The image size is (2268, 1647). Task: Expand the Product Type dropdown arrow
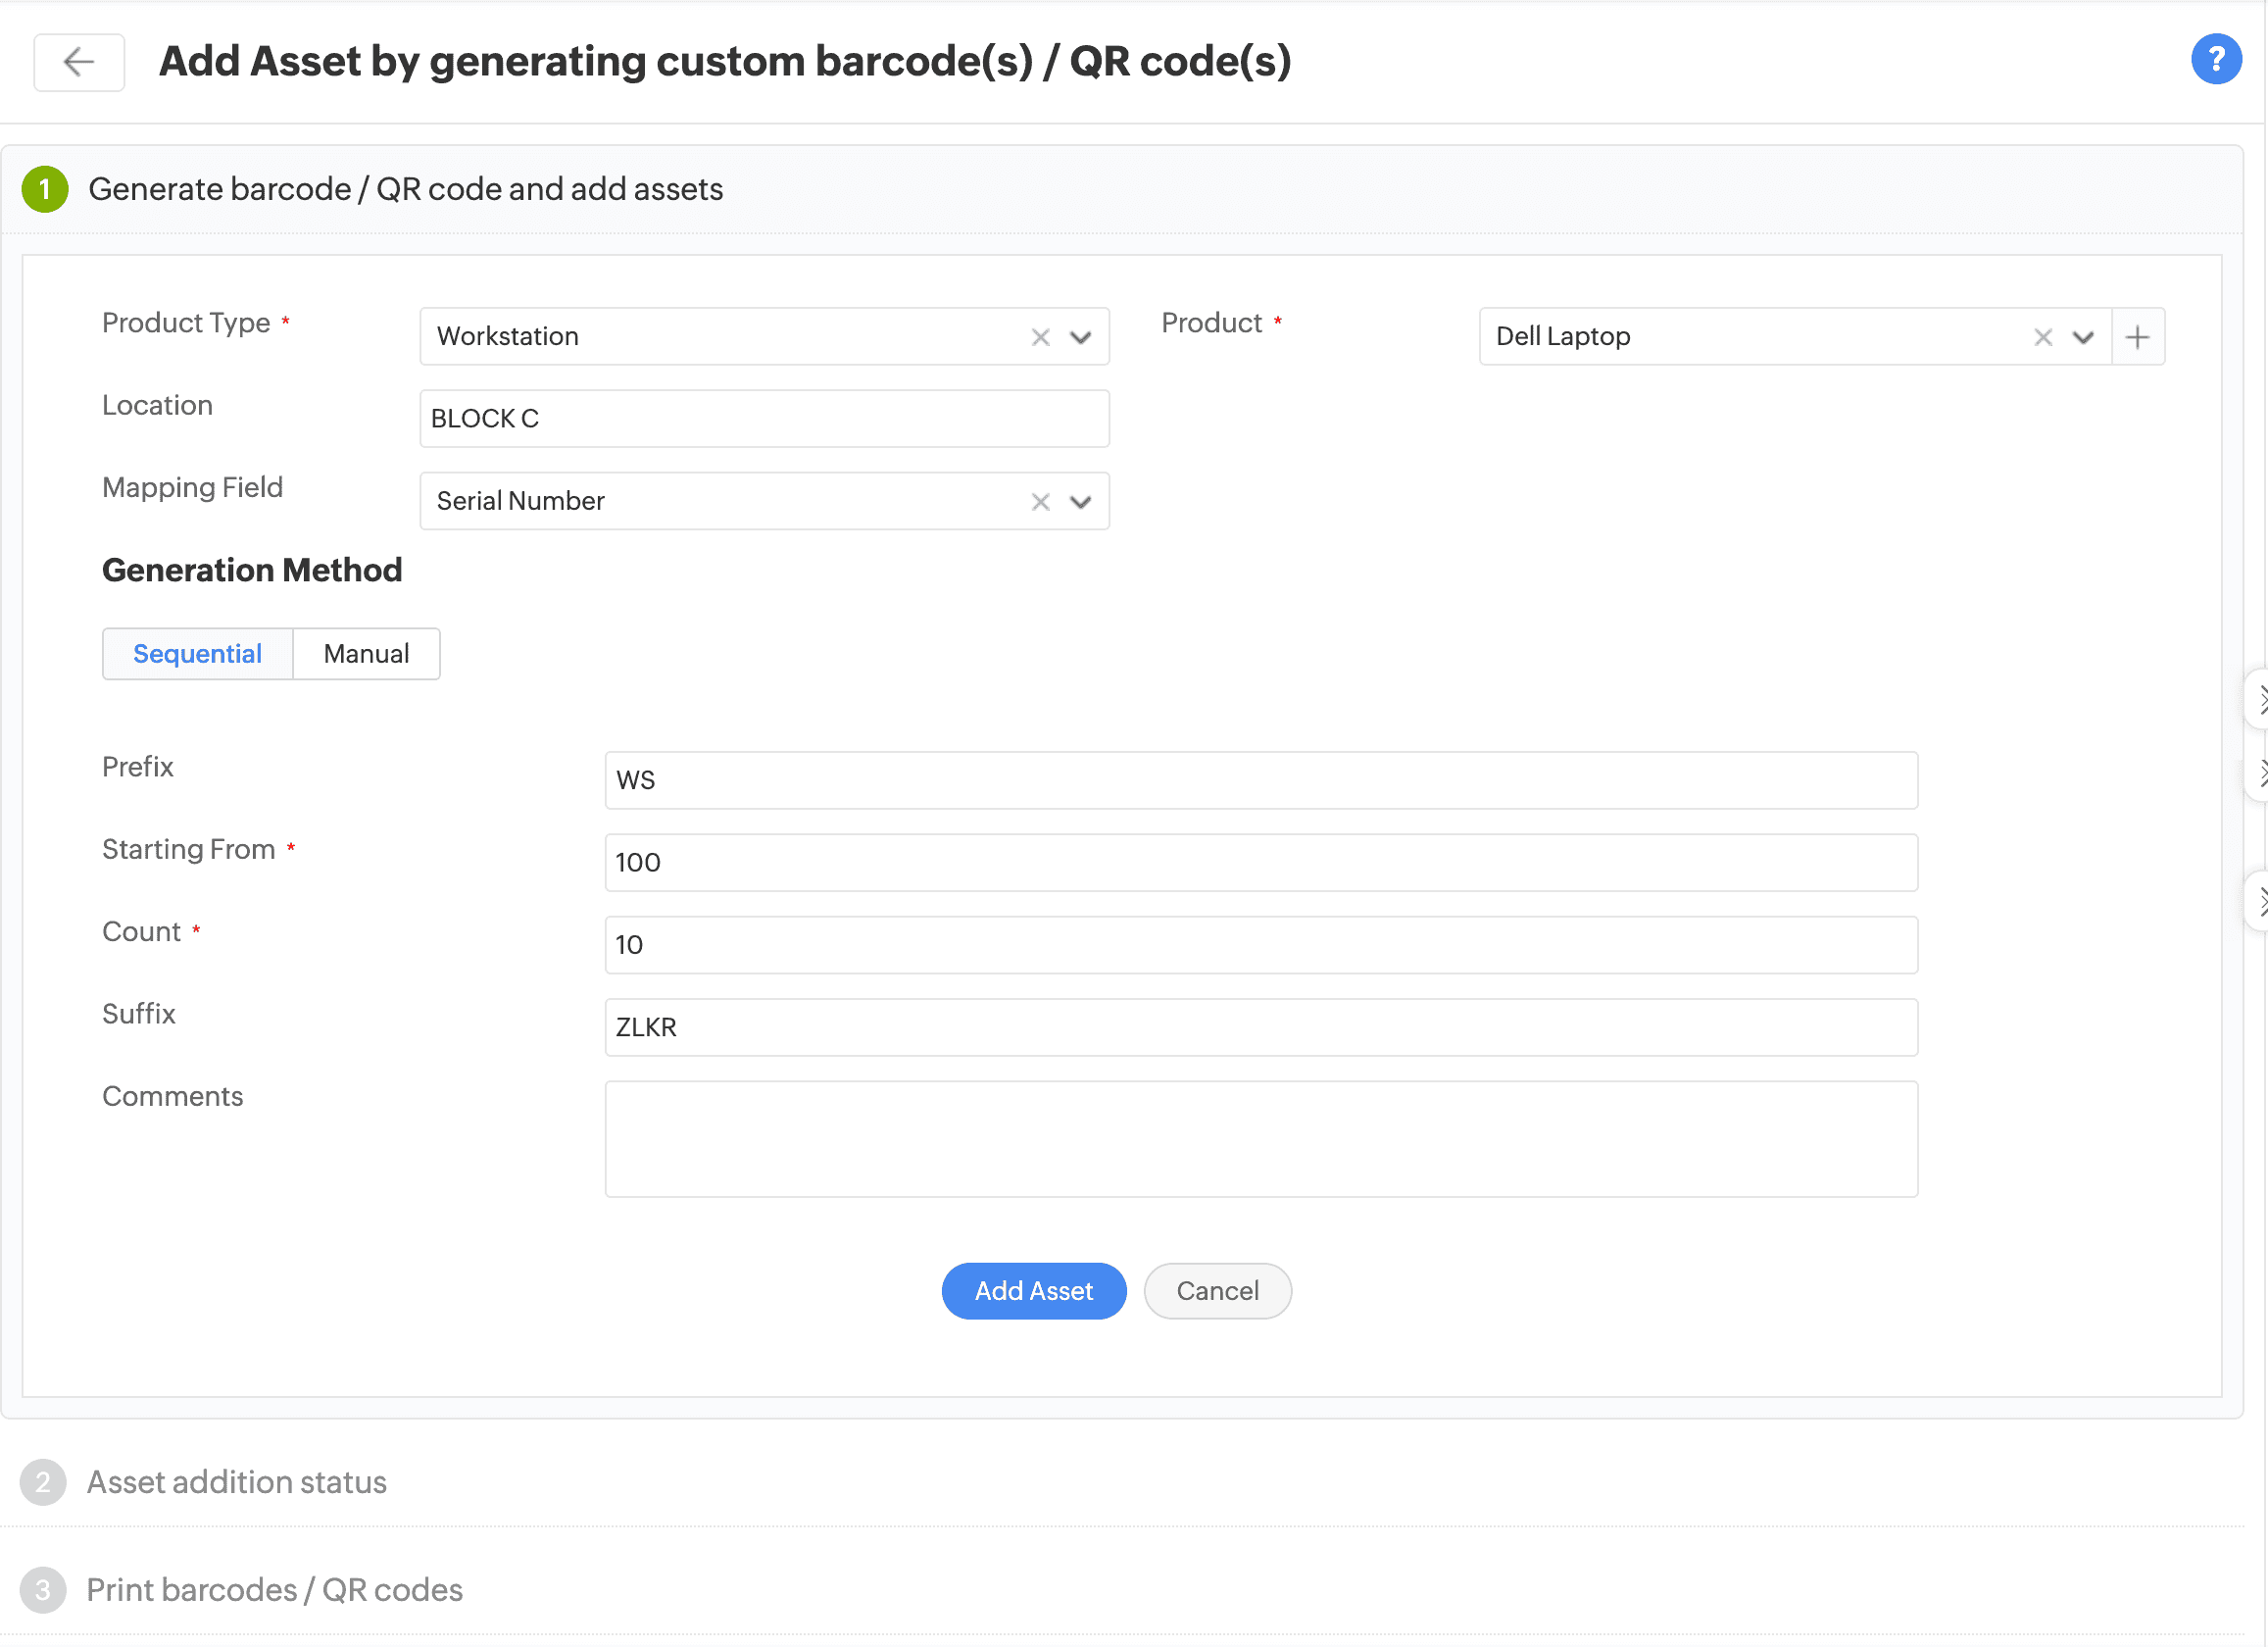click(1080, 337)
